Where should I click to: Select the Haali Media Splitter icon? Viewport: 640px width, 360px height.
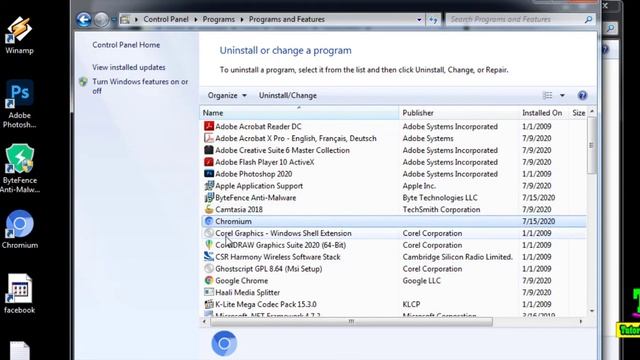click(x=209, y=292)
